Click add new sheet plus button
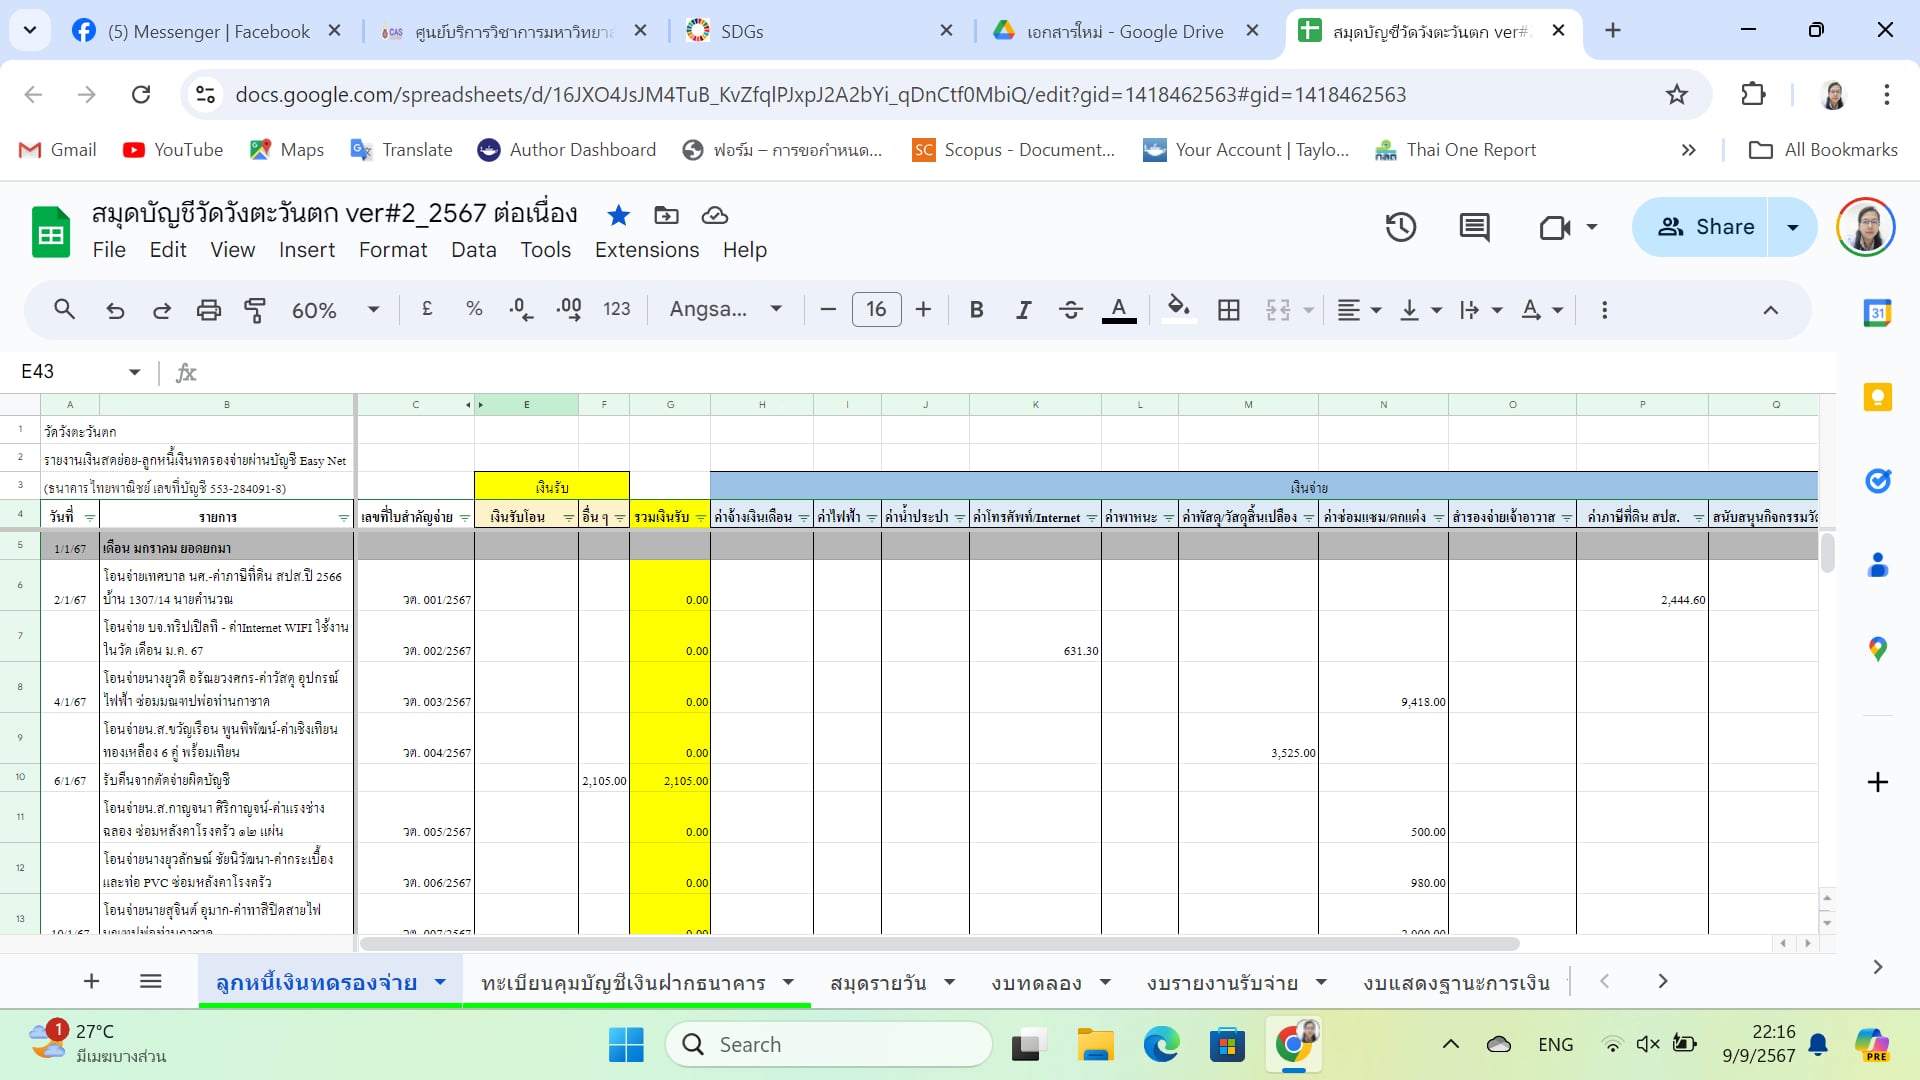1920x1080 pixels. click(x=91, y=981)
